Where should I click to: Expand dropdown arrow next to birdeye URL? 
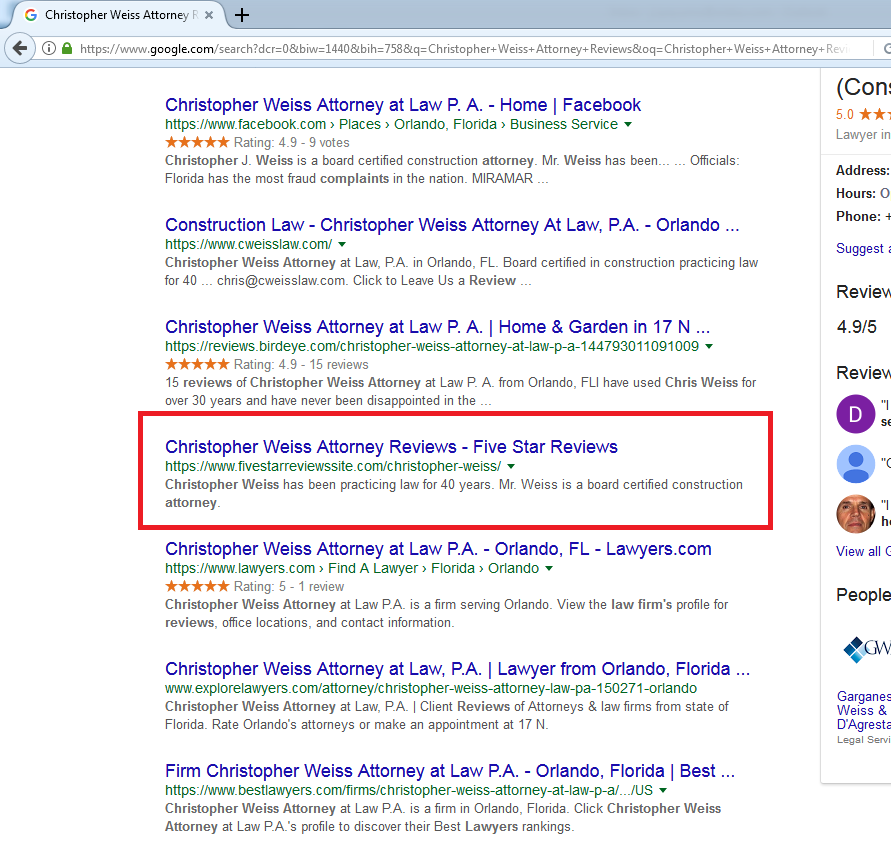coord(709,346)
